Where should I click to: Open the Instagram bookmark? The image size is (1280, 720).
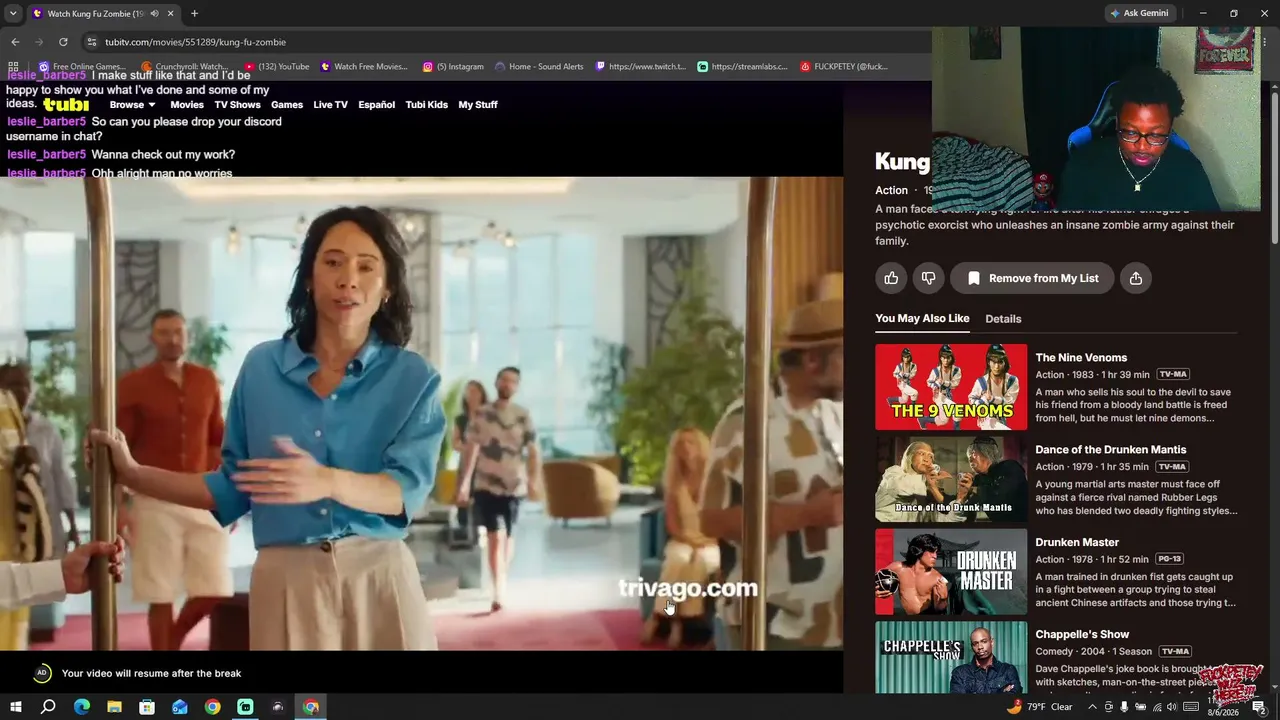tap(453, 67)
